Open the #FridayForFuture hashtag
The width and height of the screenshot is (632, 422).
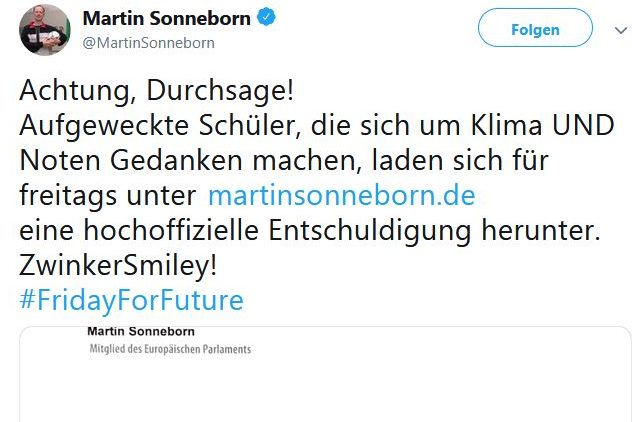(131, 300)
